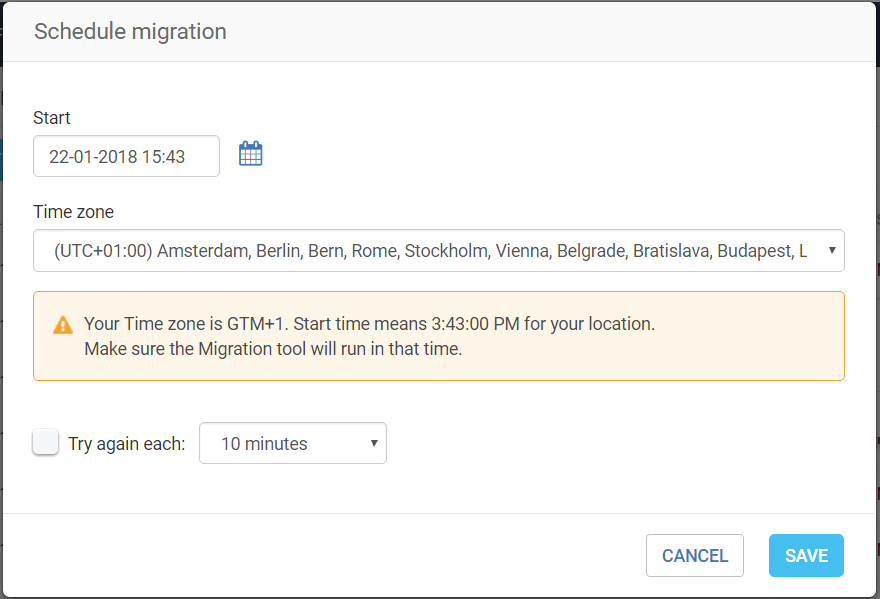Open the Time zone dropdown list

[x=438, y=251]
